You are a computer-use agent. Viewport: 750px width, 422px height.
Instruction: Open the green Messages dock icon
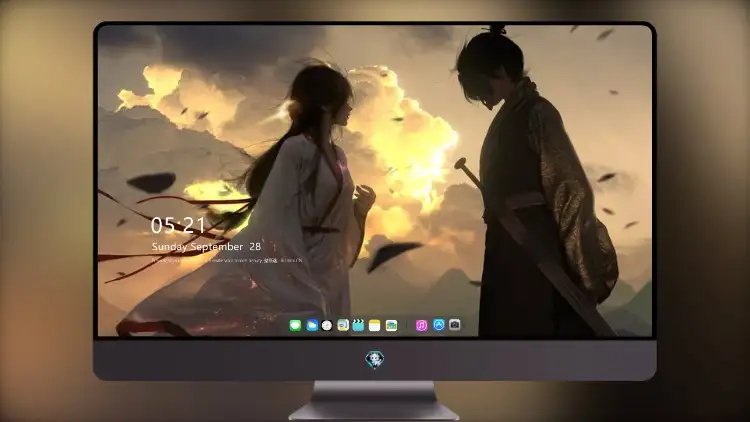tap(295, 325)
